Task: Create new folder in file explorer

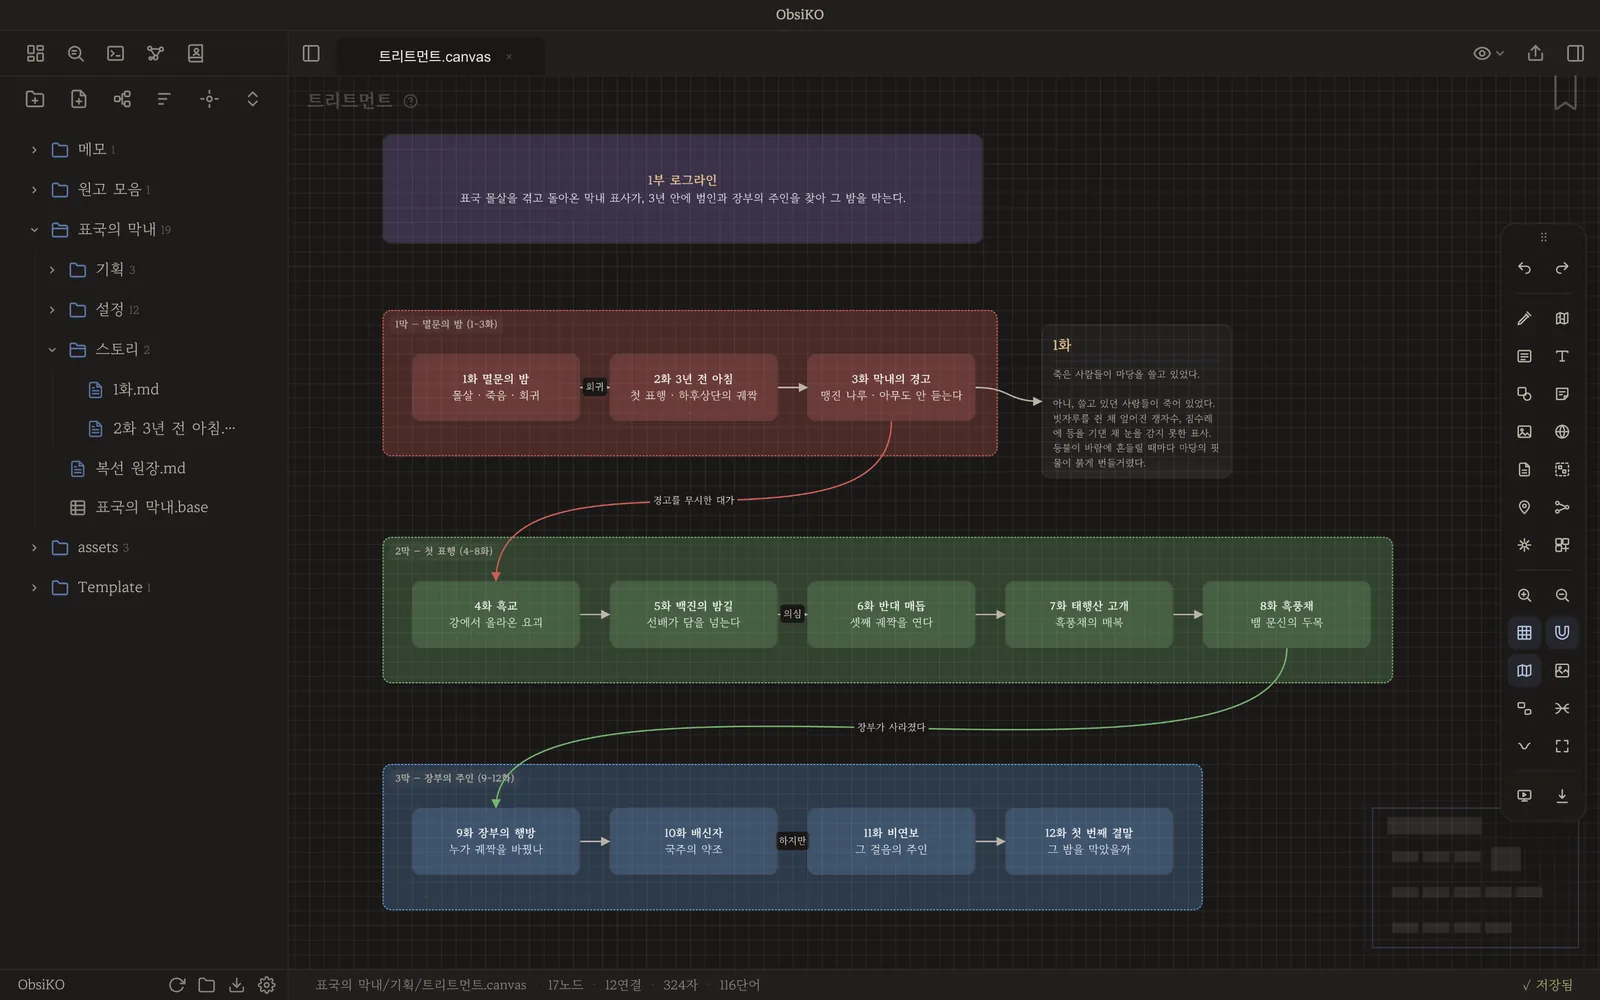Action: pos(35,98)
